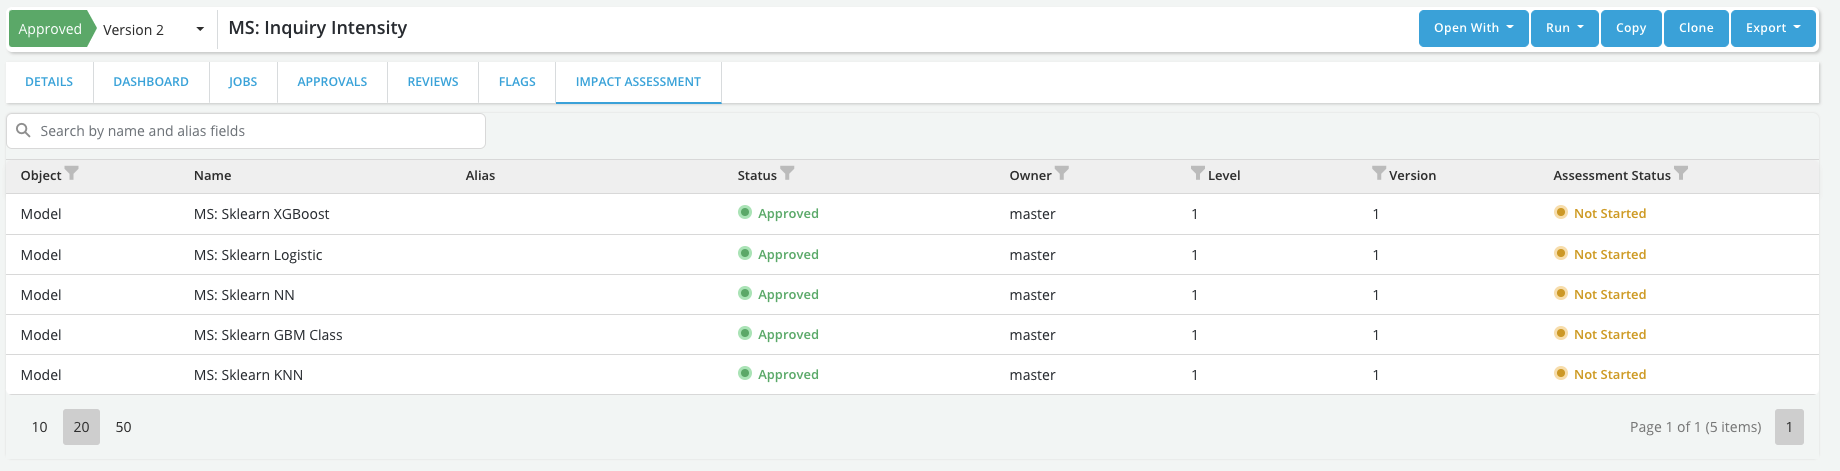The image size is (1840, 471).
Task: Open the Status column filter
Action: click(x=788, y=174)
